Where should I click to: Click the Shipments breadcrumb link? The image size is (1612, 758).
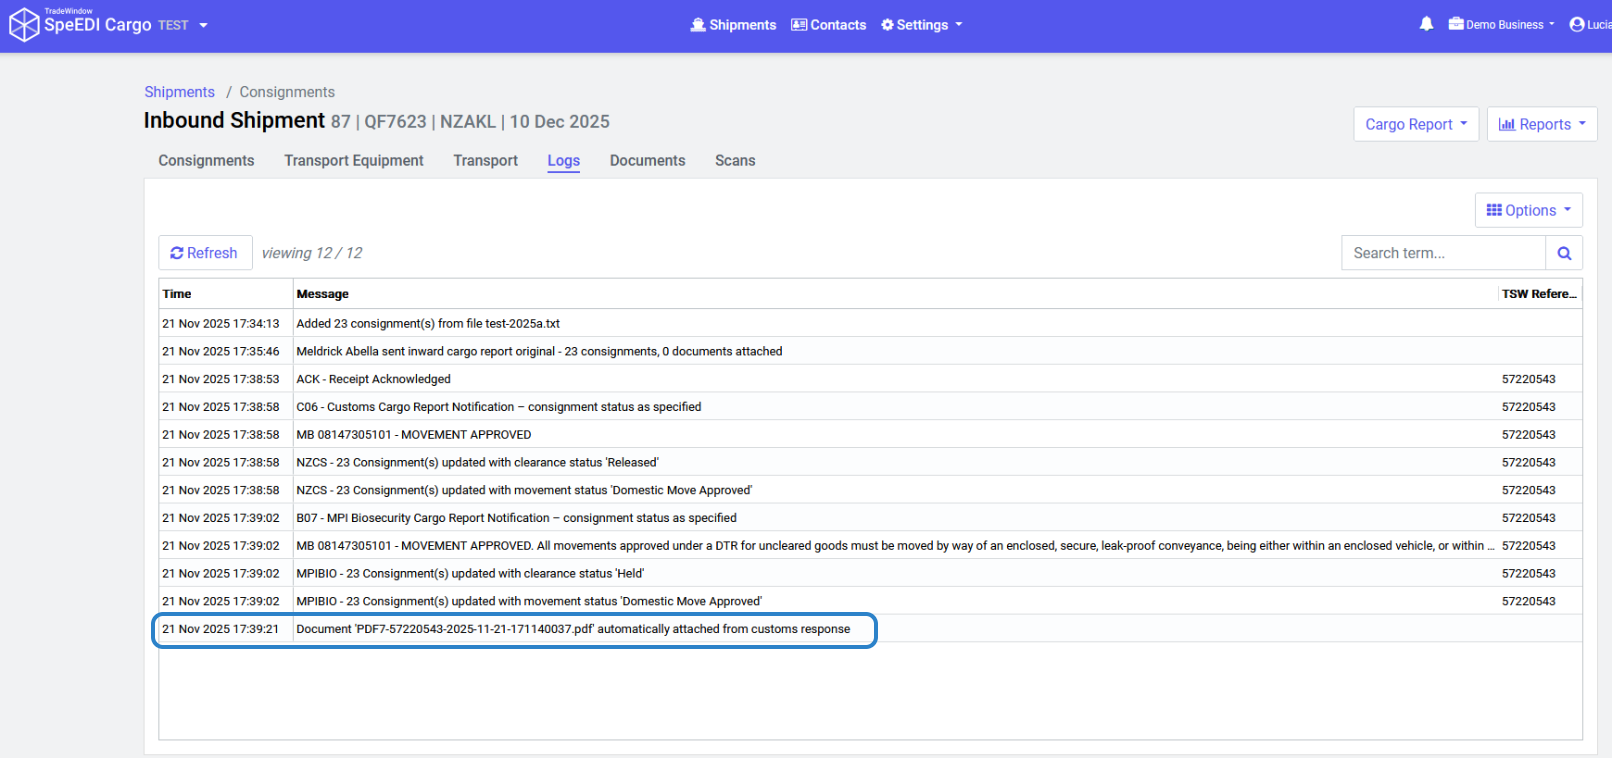[179, 92]
